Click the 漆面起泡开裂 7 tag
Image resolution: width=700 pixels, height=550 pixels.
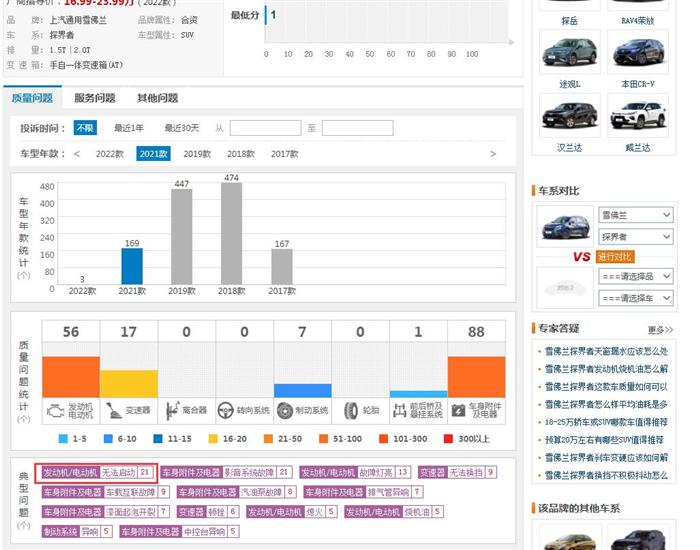coord(106,512)
